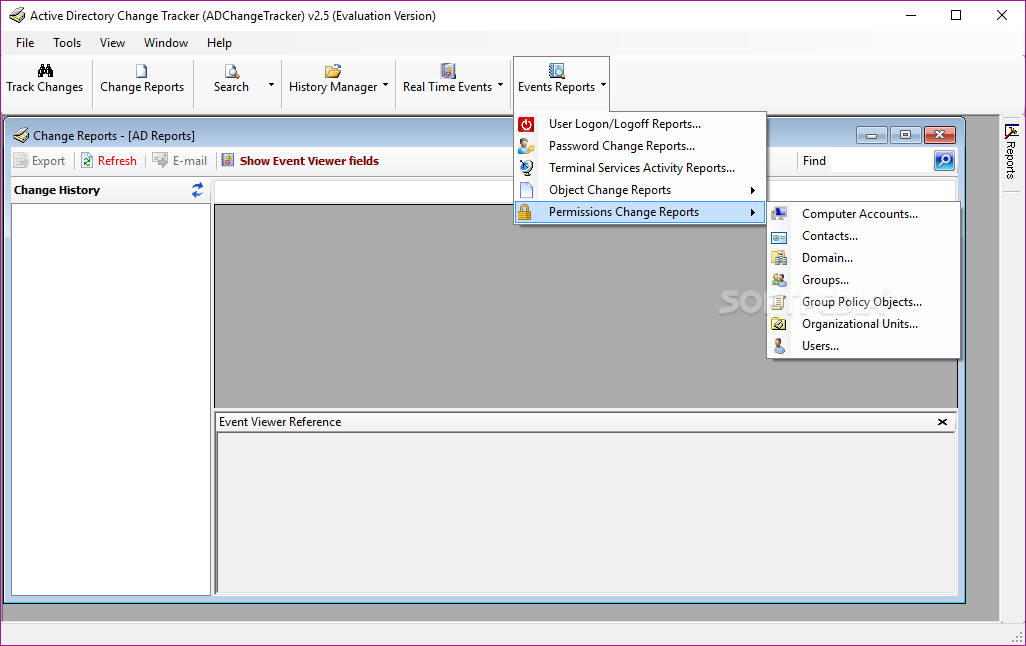Choose Terminal Services Activity Reports entry

pyautogui.click(x=640, y=168)
